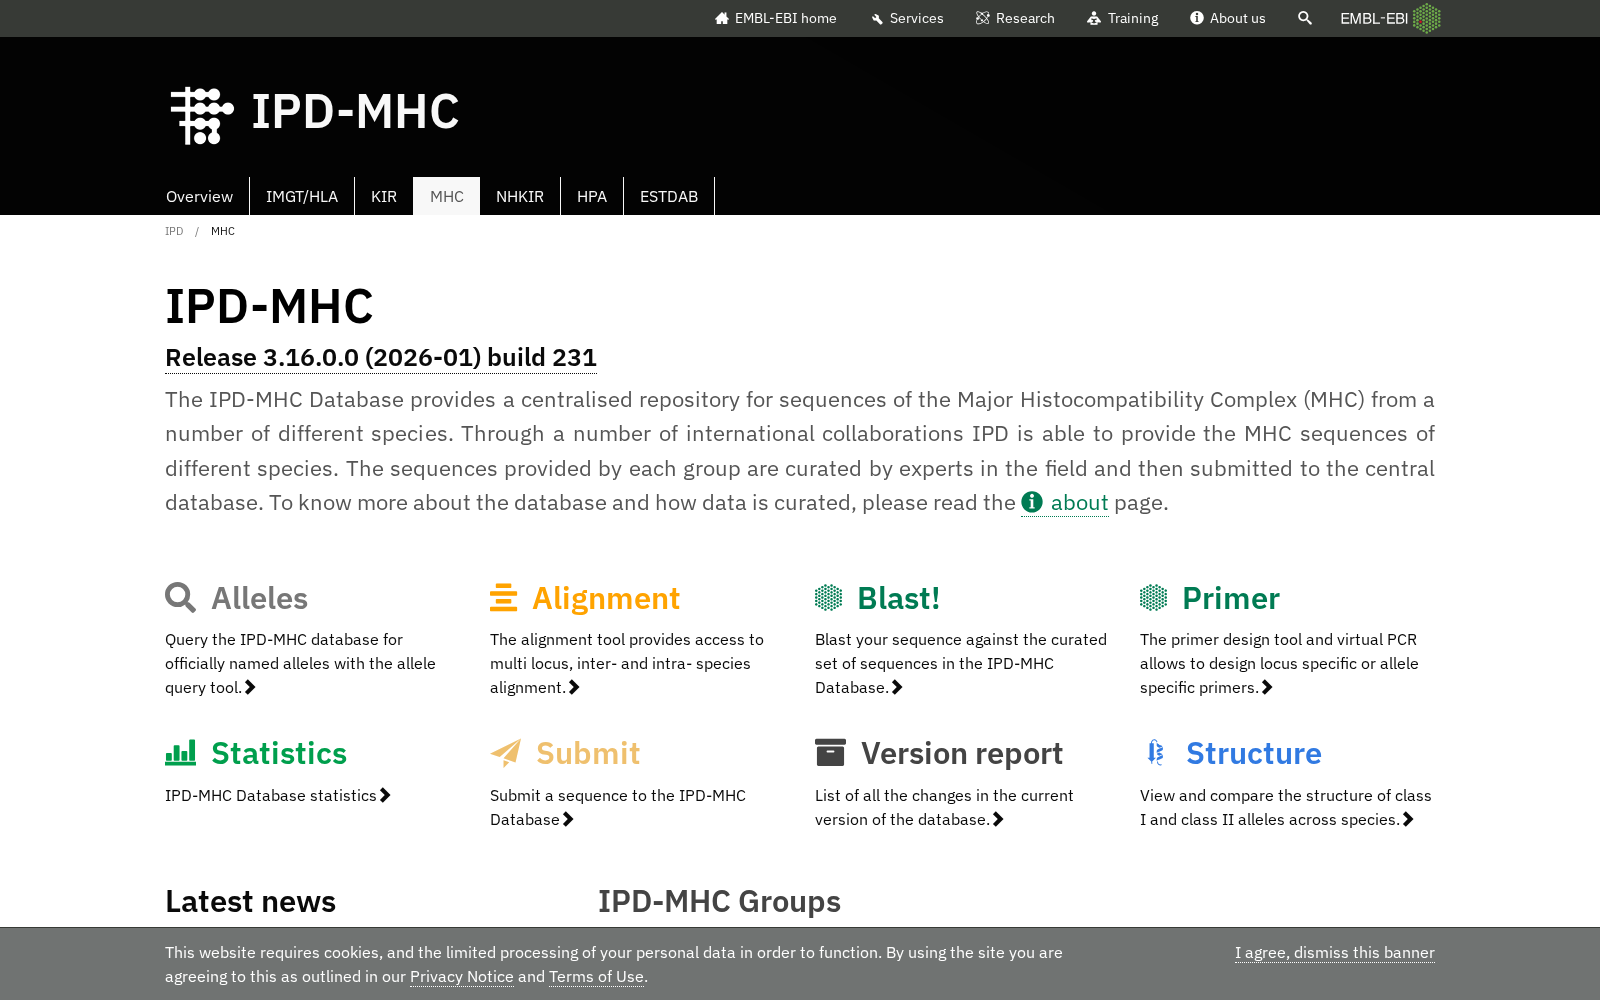This screenshot has height=1000, width=1600.
Task: Click the About us info icon
Action: pyautogui.click(x=1197, y=18)
